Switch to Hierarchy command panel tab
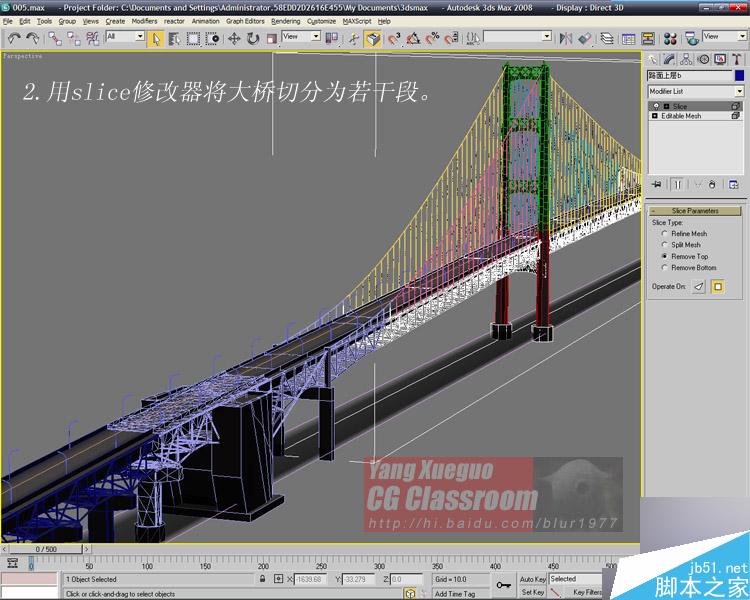The height and width of the screenshot is (600, 750). [x=686, y=59]
